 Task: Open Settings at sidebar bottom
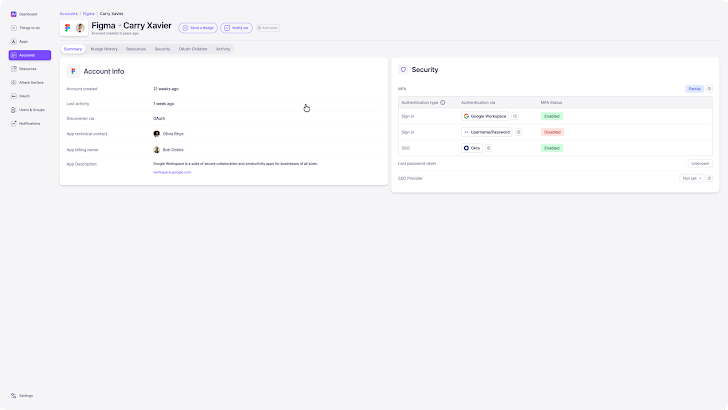tap(26, 396)
